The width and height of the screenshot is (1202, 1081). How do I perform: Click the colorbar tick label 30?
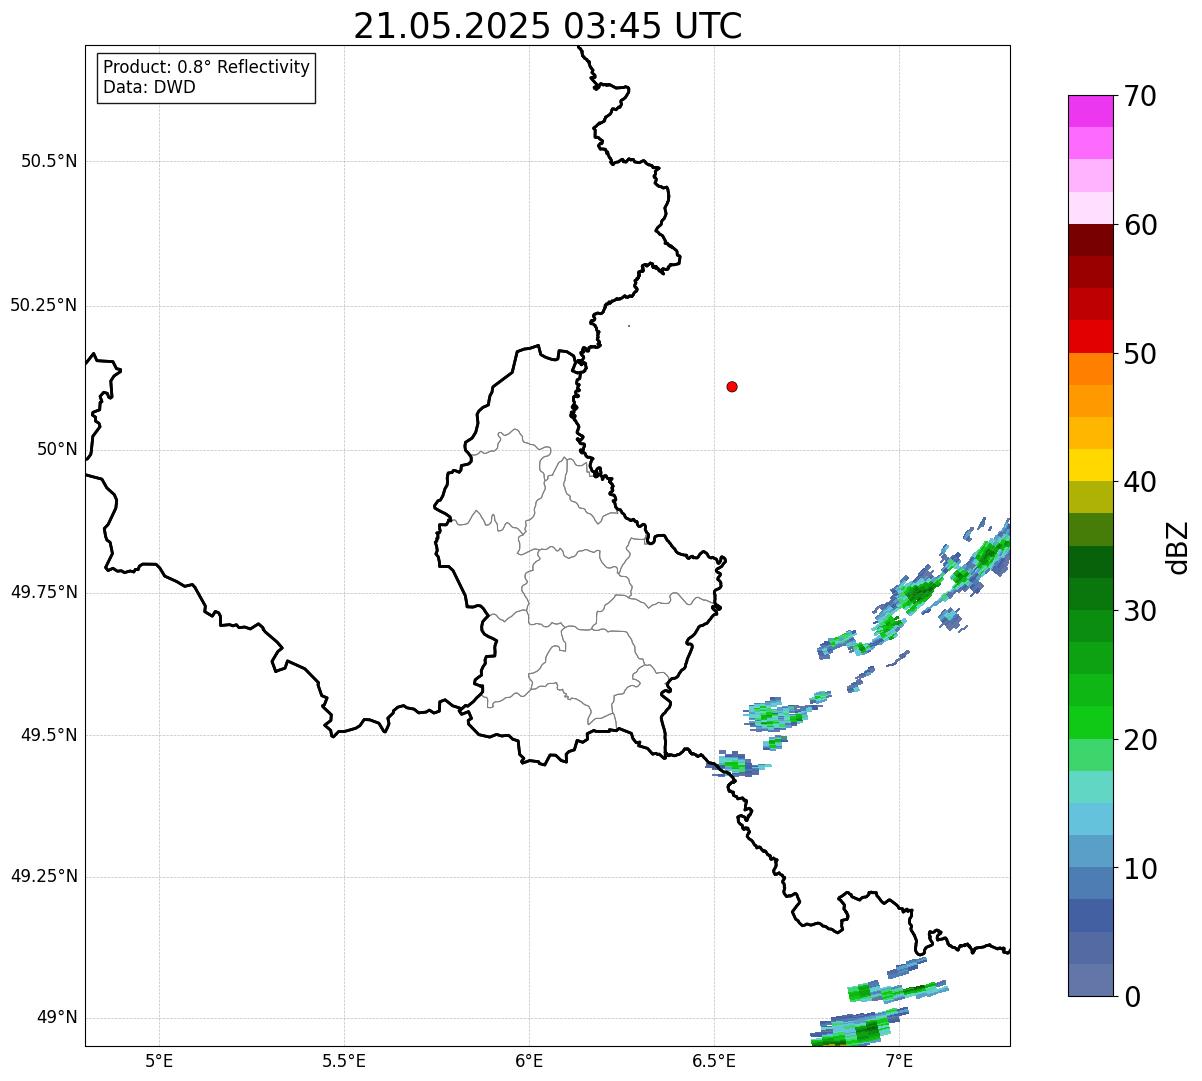point(1140,611)
